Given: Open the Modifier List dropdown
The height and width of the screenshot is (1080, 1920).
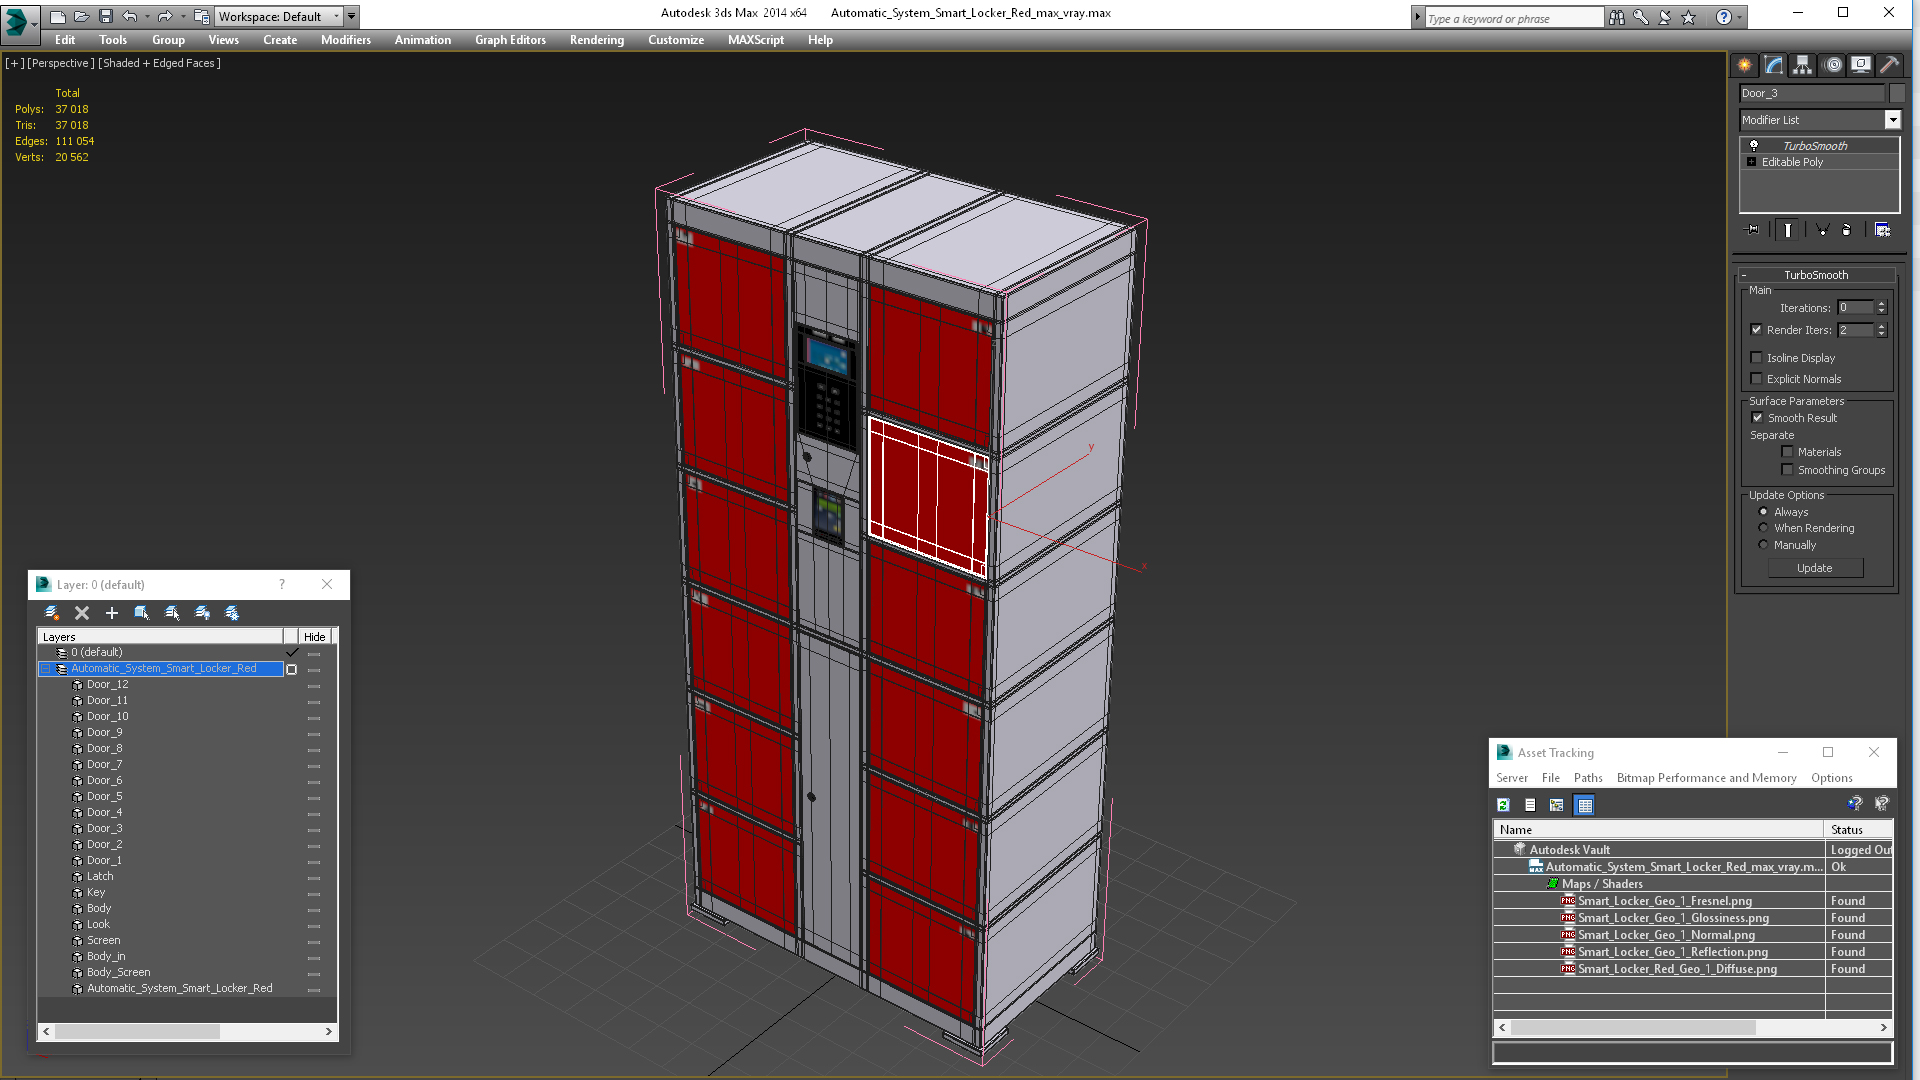Looking at the screenshot, I should point(1892,120).
